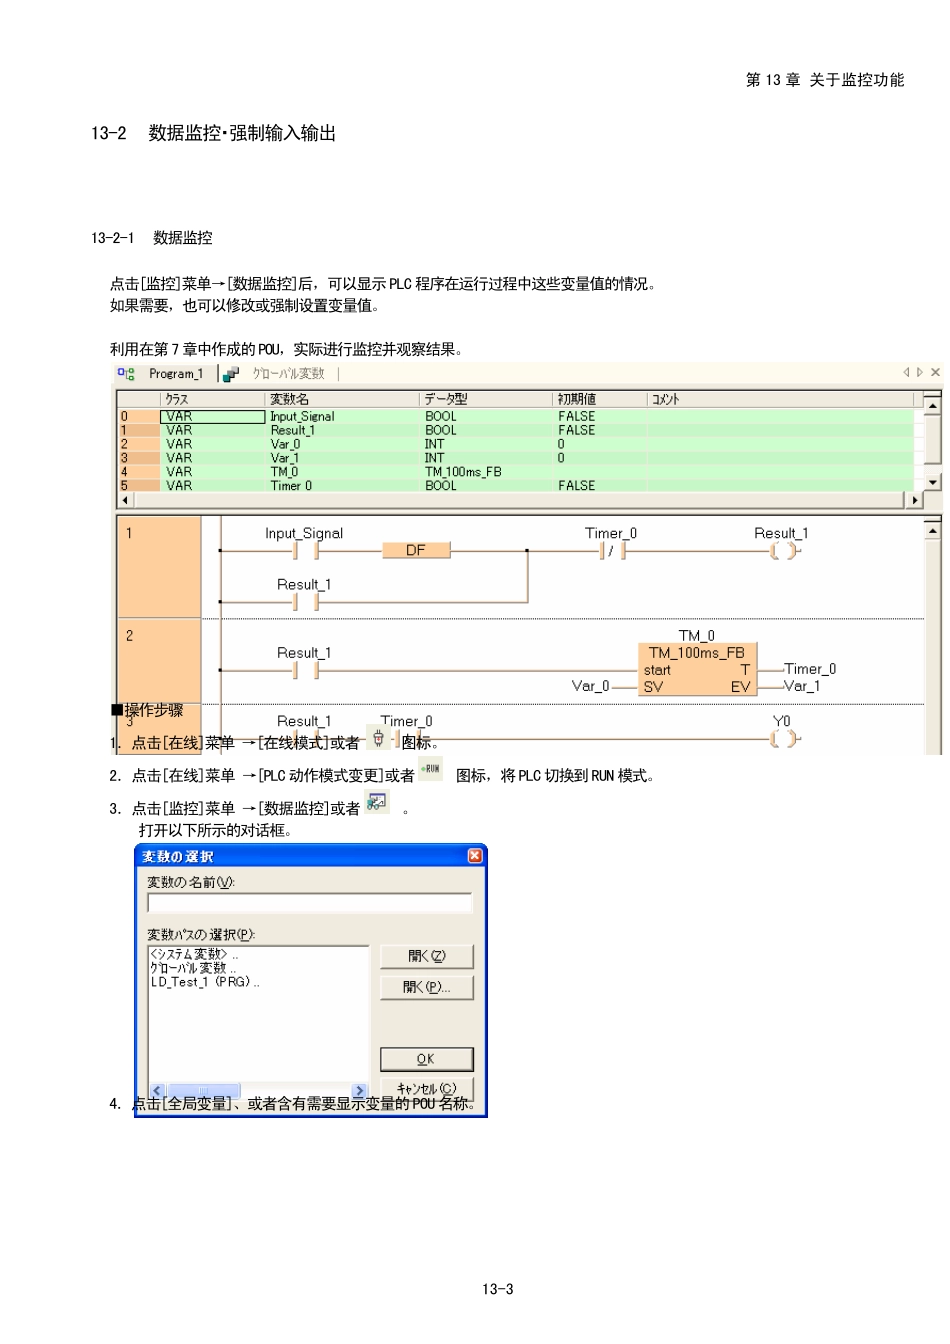
Task: Click variable table horizontal scroll left arrow
Action: click(x=125, y=500)
